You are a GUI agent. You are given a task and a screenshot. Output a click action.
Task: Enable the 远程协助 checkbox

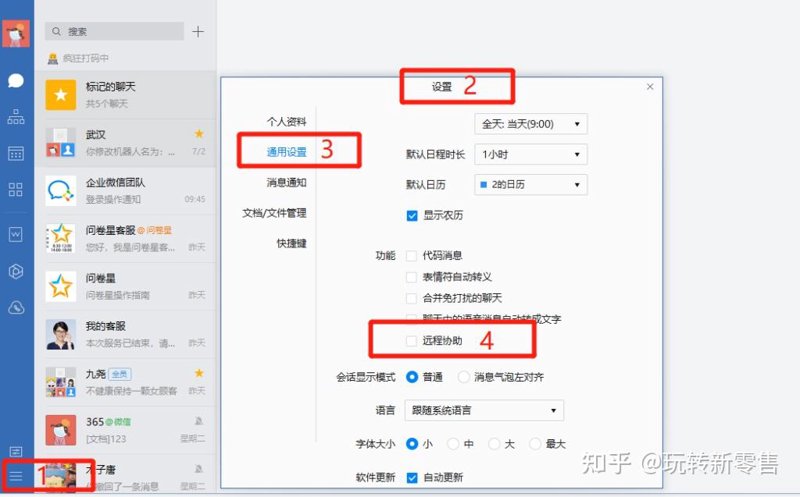[411, 341]
